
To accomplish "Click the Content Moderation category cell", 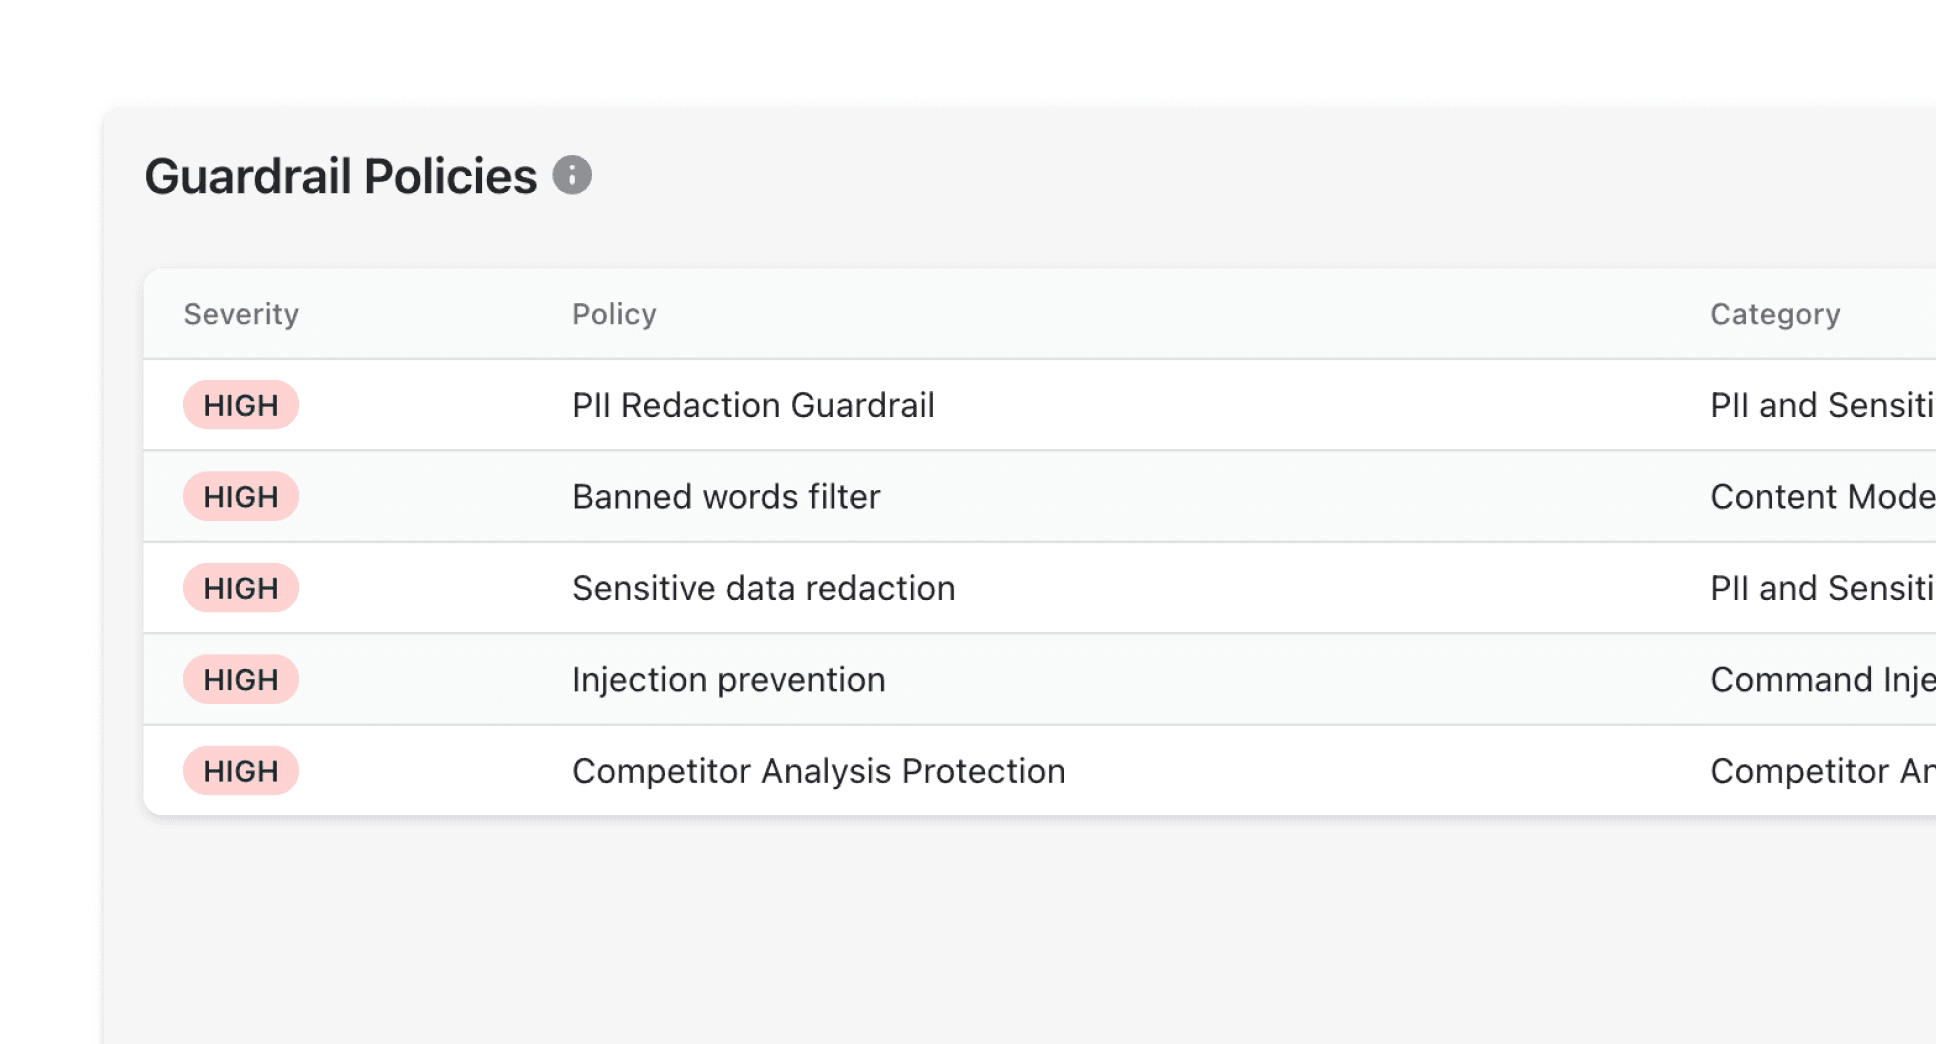I will tap(1821, 497).
